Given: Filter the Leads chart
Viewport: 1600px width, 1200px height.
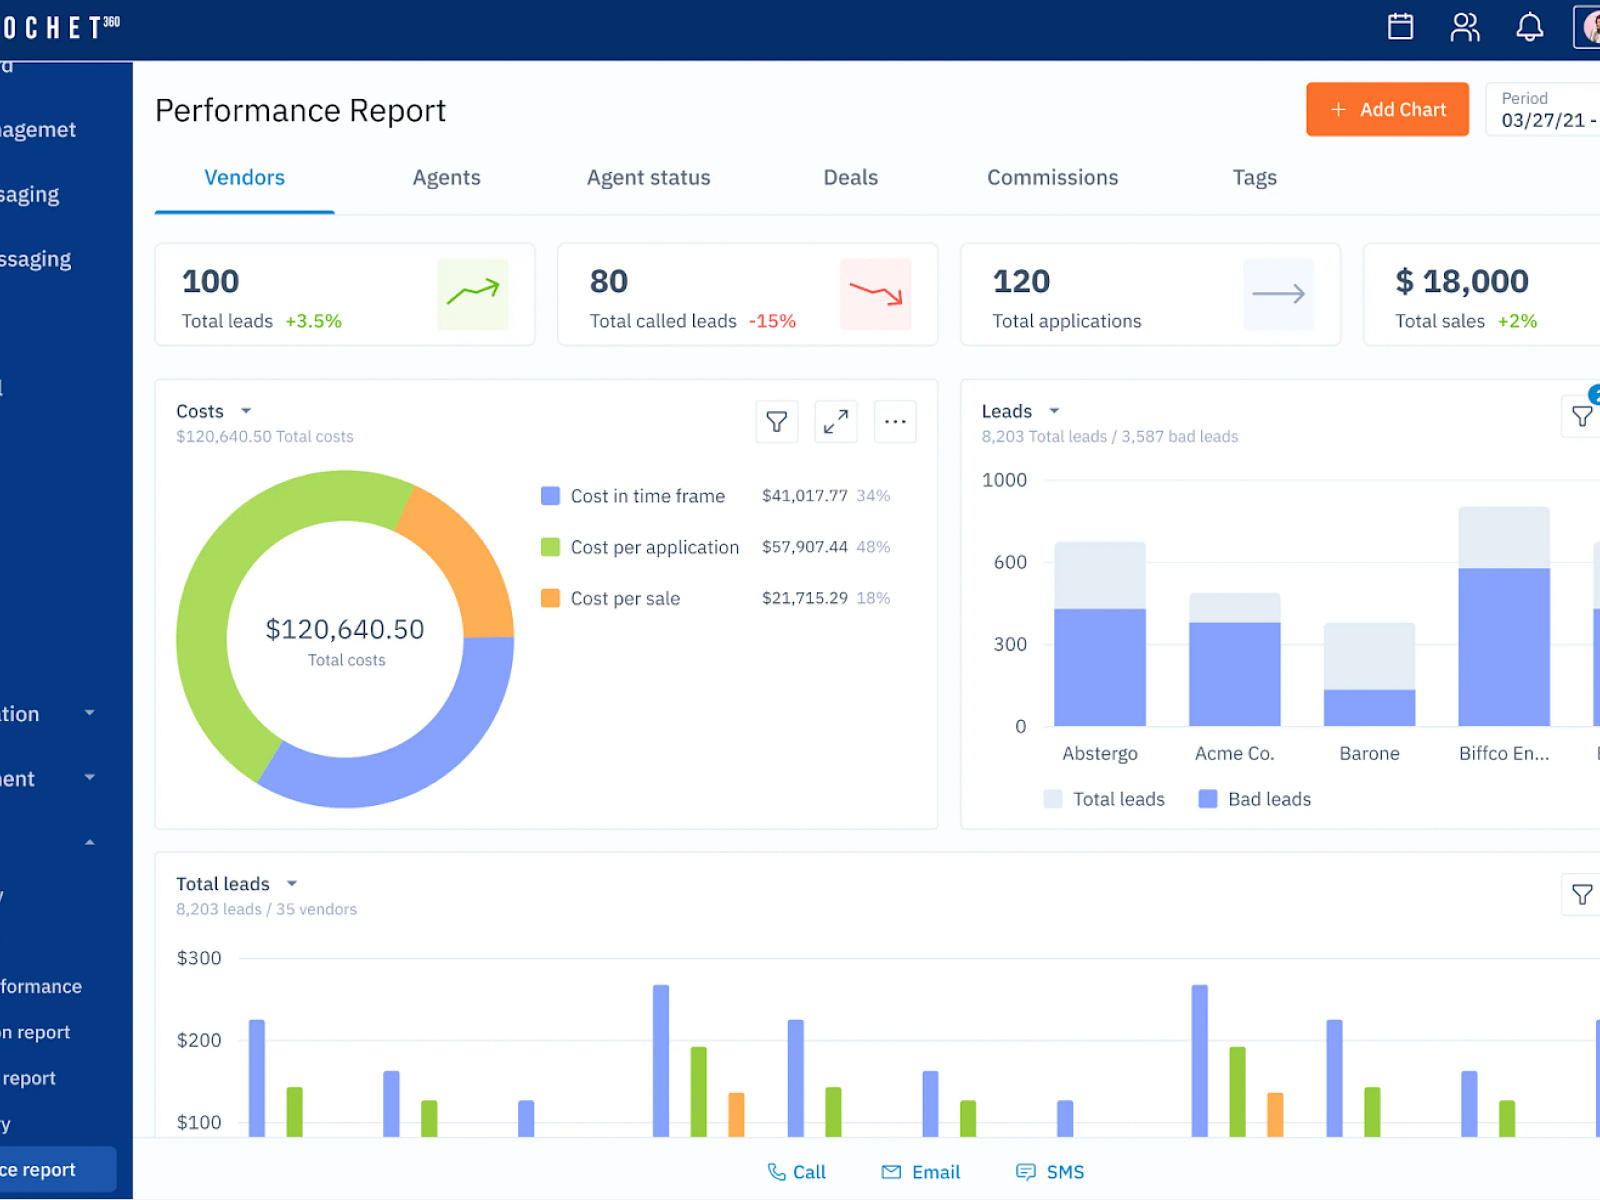Looking at the screenshot, I should point(1582,416).
